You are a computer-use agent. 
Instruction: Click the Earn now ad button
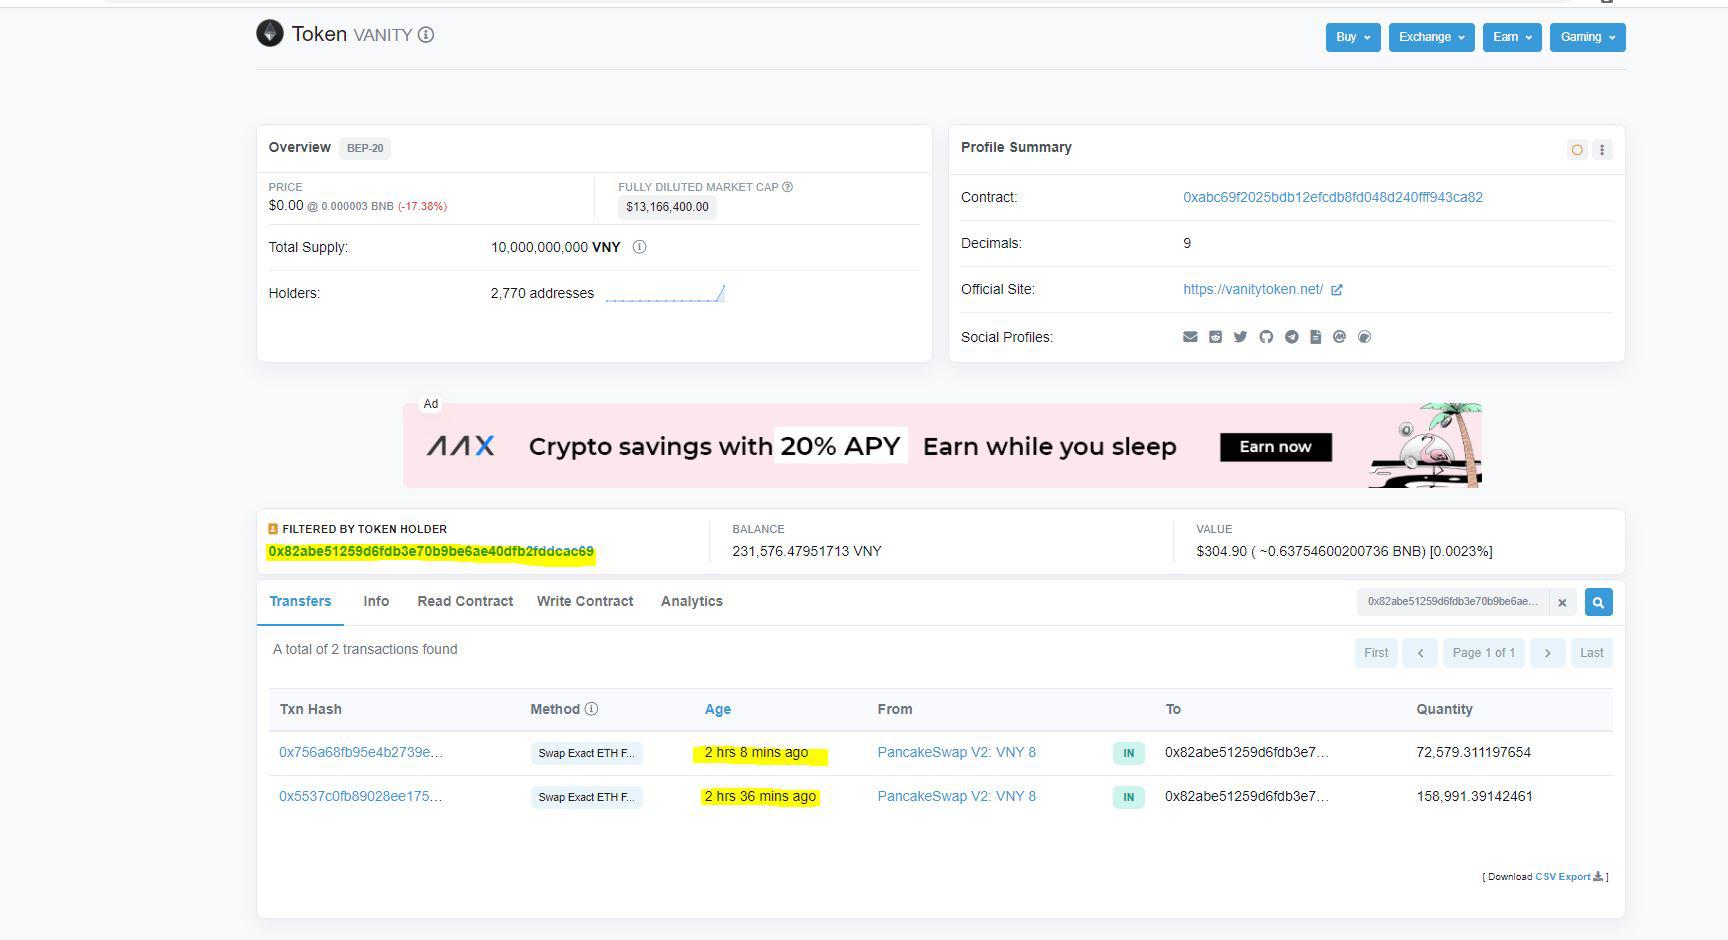pos(1276,447)
